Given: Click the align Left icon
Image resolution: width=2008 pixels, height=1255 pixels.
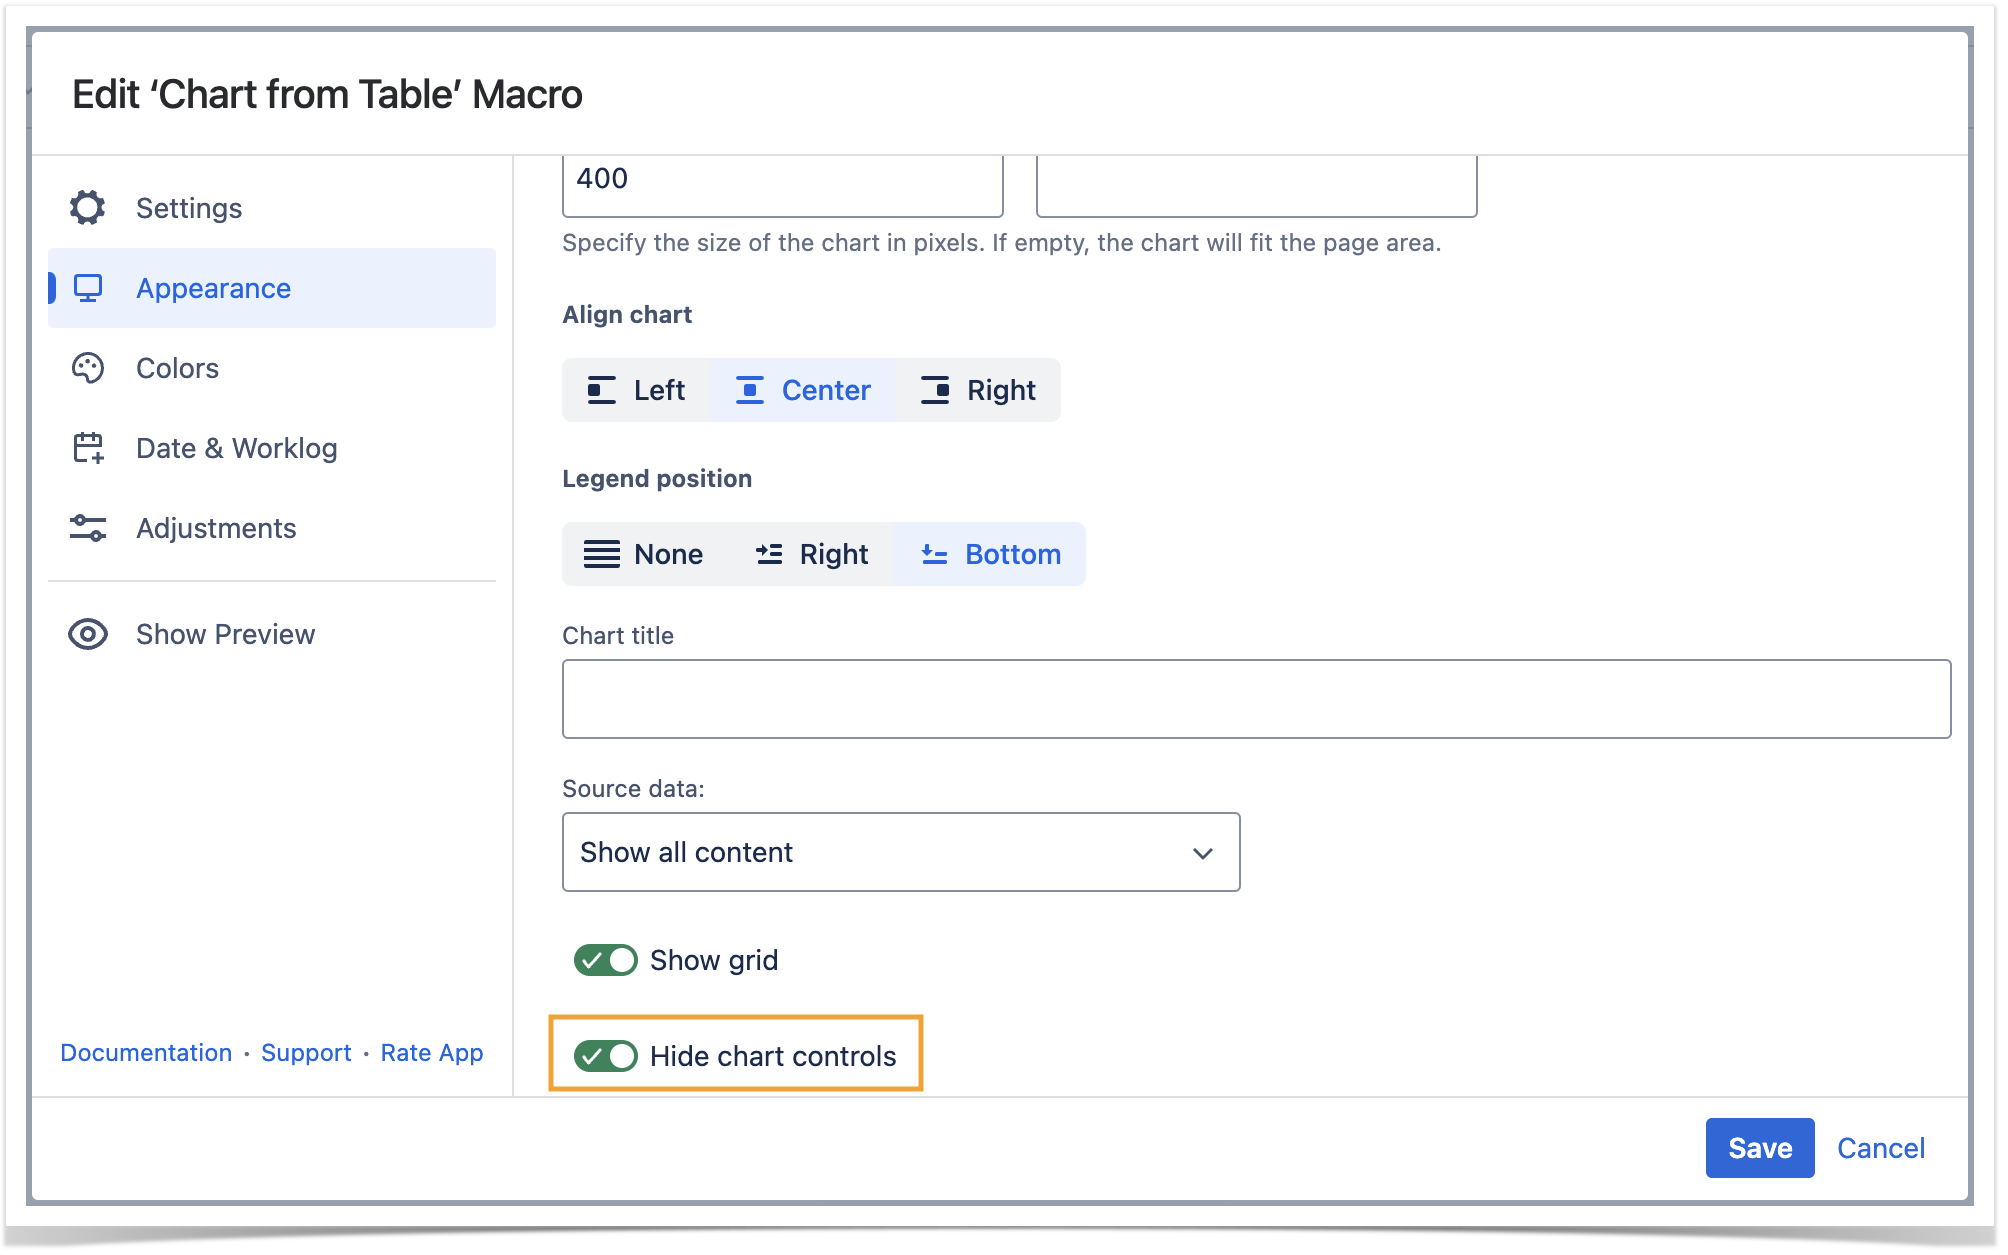Looking at the screenshot, I should 601,390.
